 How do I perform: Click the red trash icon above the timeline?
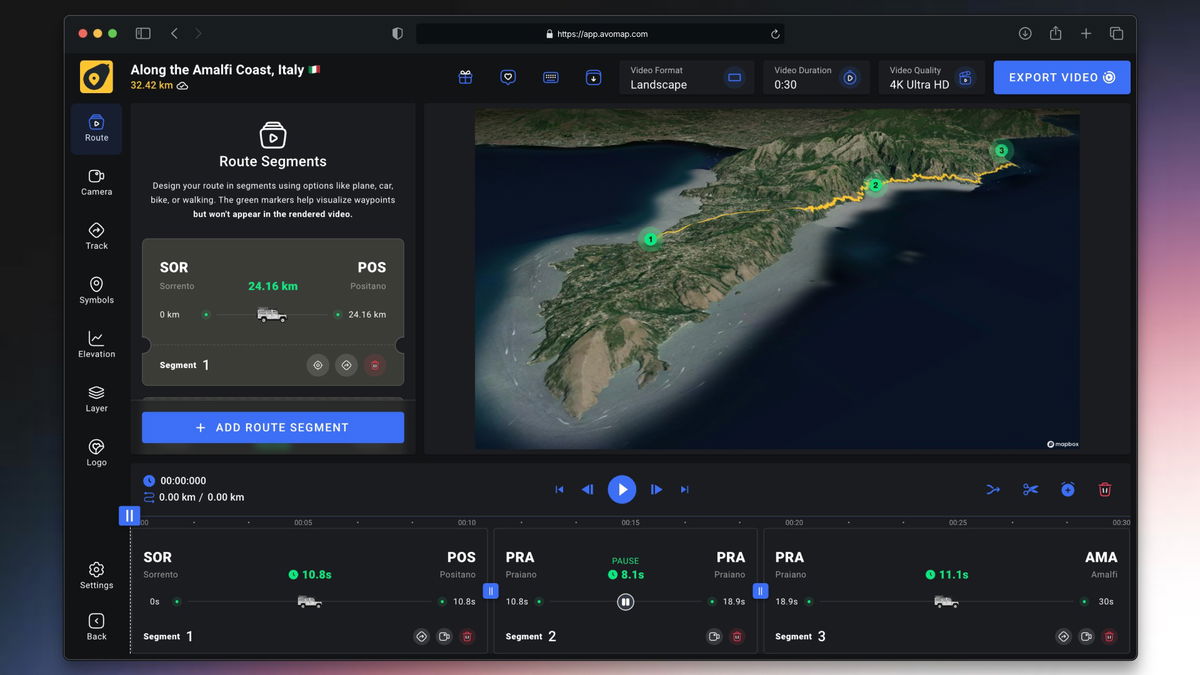[1104, 489]
